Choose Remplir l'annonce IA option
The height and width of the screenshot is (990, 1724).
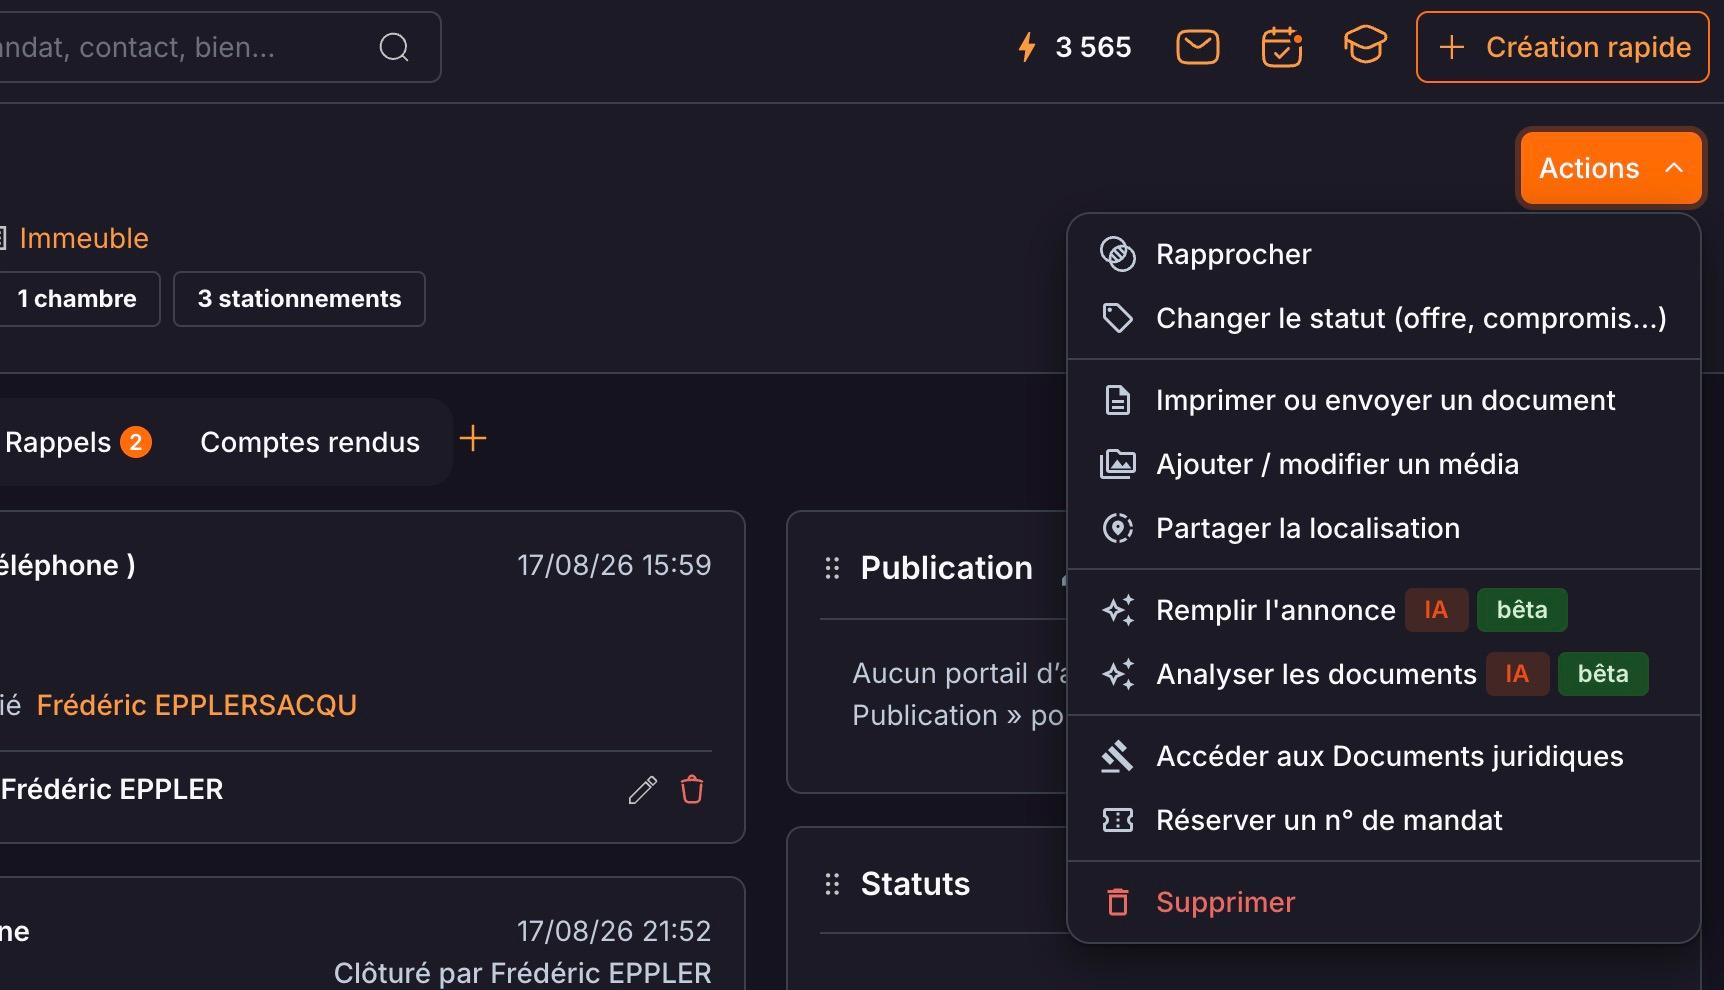point(1384,610)
